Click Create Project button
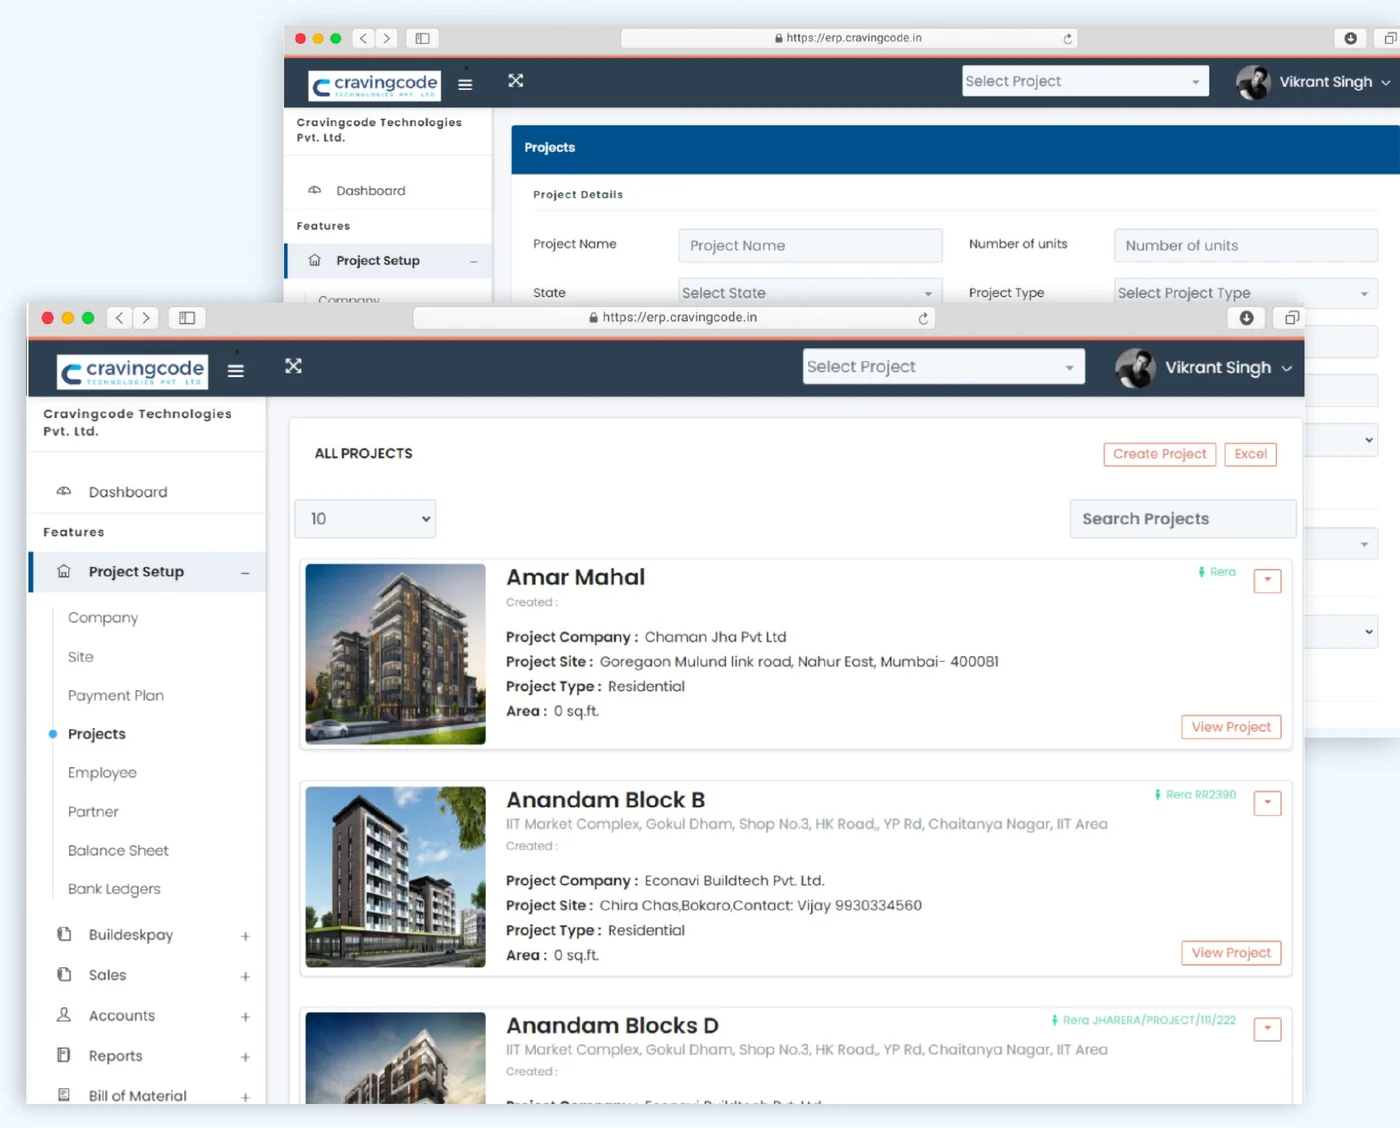Screen dimensions: 1400x1128 click(x=1160, y=454)
